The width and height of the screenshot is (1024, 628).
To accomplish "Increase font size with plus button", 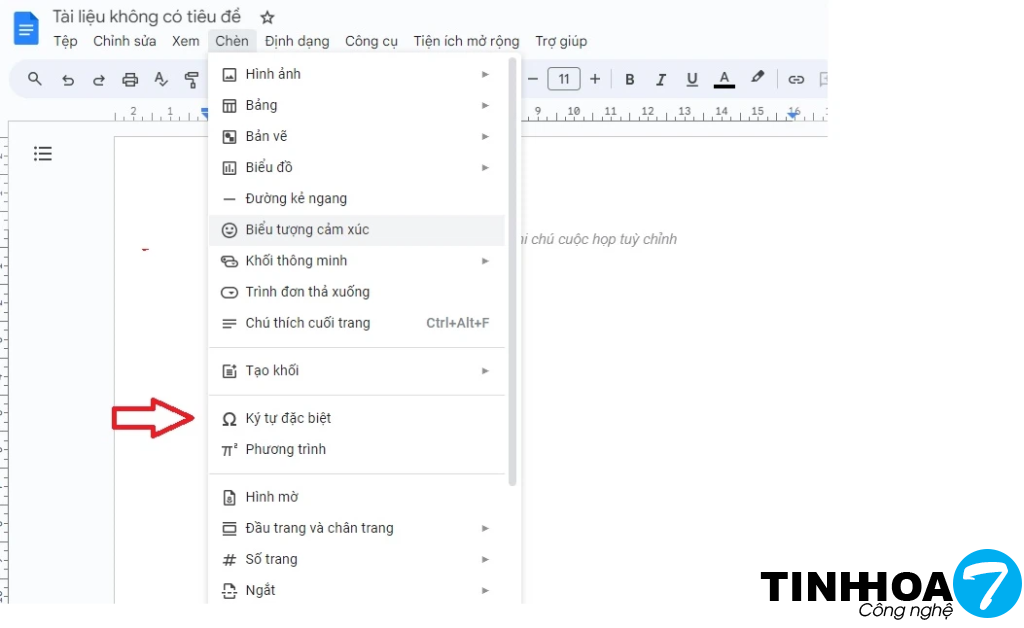I will [x=595, y=79].
